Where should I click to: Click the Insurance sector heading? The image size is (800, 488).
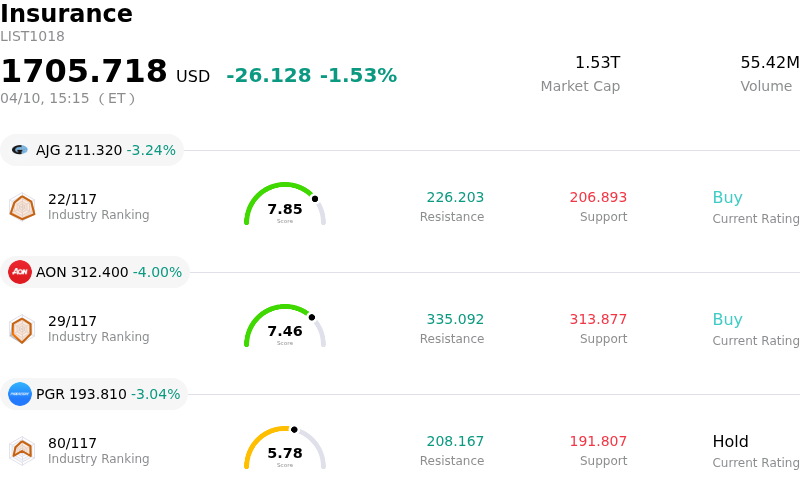[66, 14]
